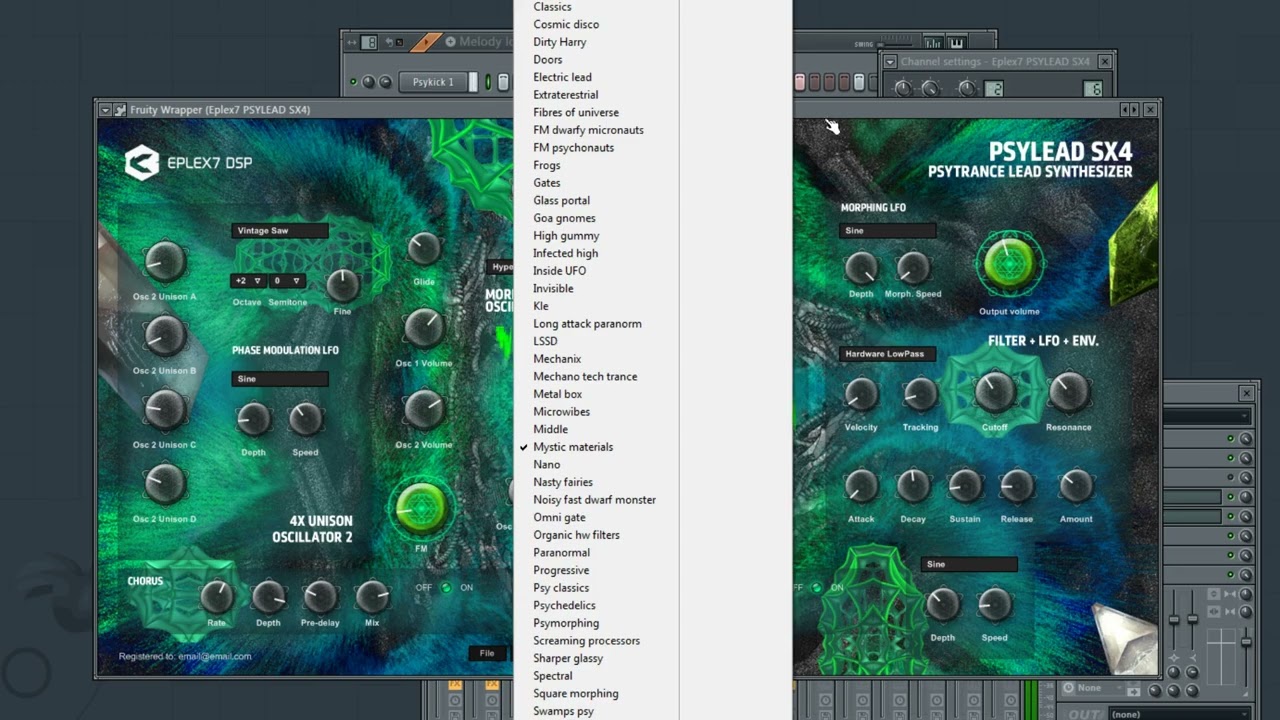This screenshot has height=720, width=1280.
Task: Open the keyboard editor icon in the step sequencer
Action: click(956, 43)
